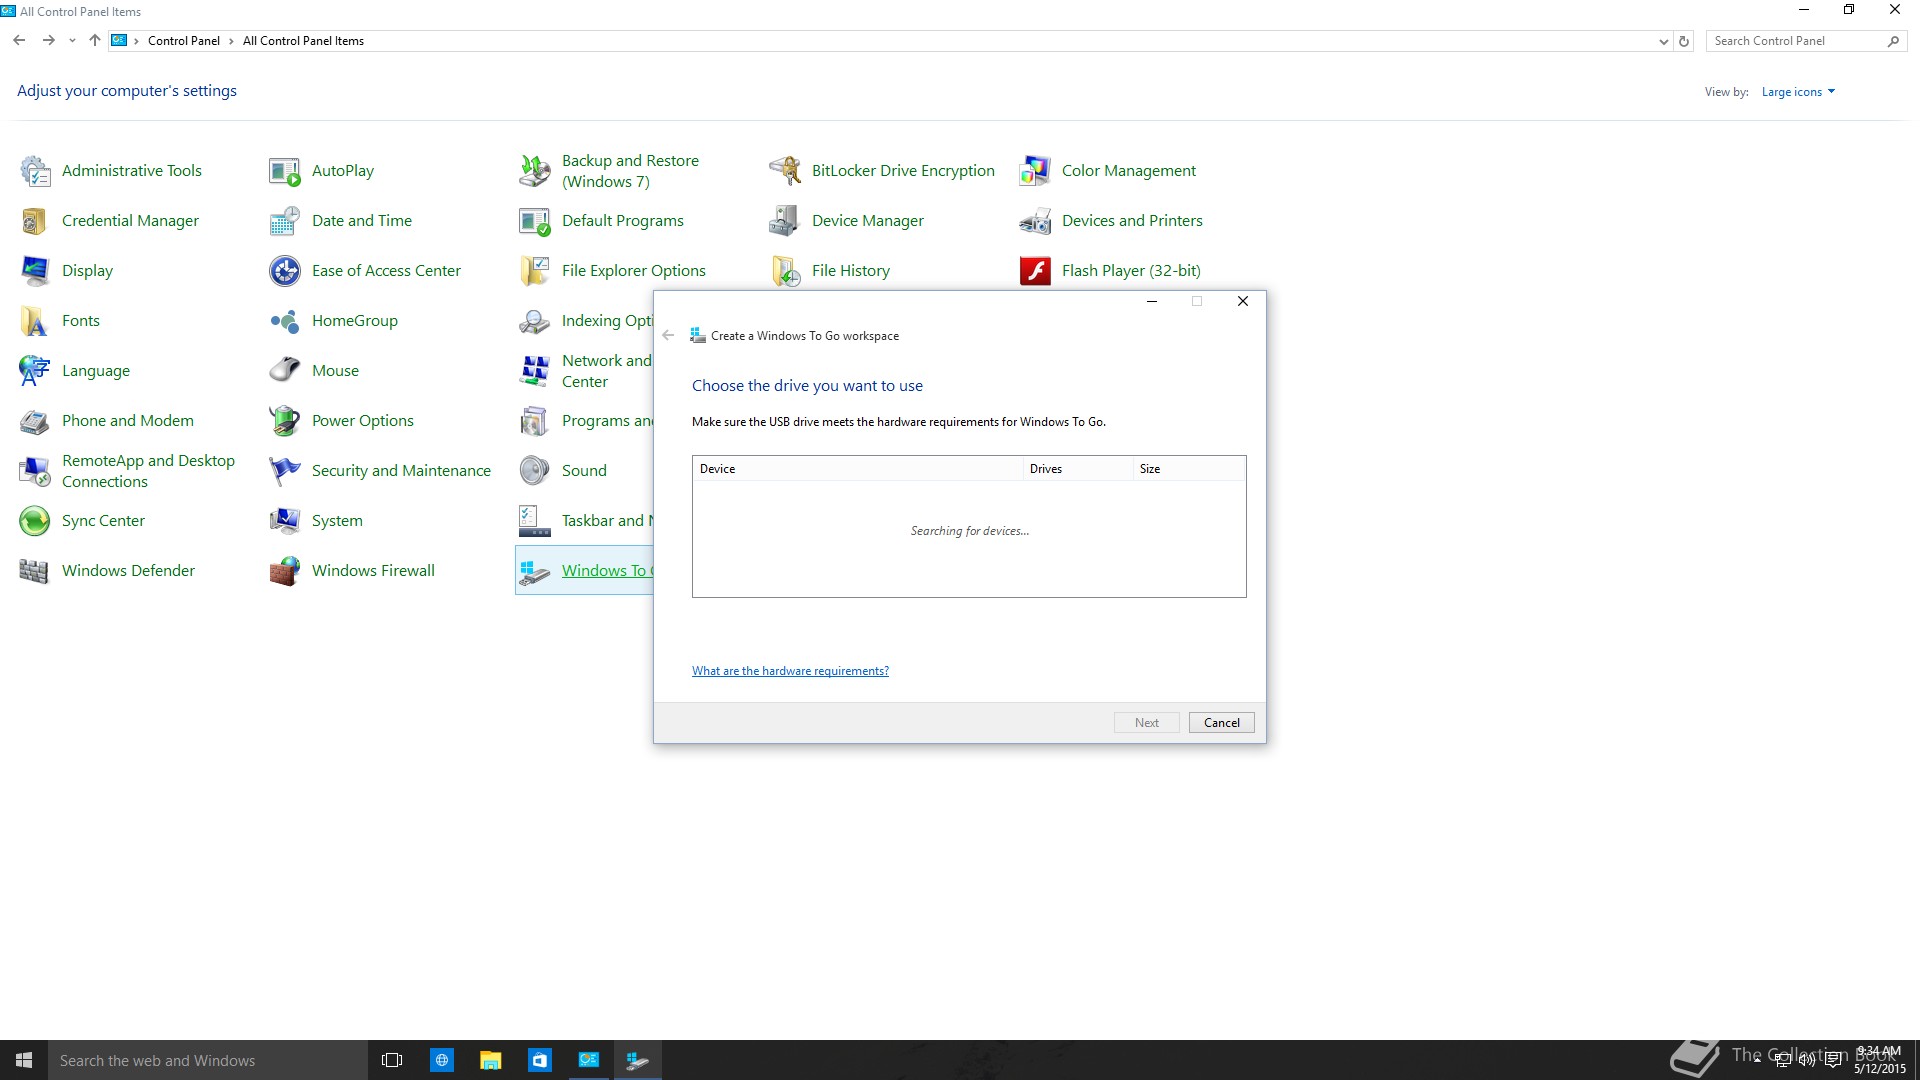Image resolution: width=1920 pixels, height=1080 pixels.
Task: Open Color Management icon
Action: (1035, 171)
